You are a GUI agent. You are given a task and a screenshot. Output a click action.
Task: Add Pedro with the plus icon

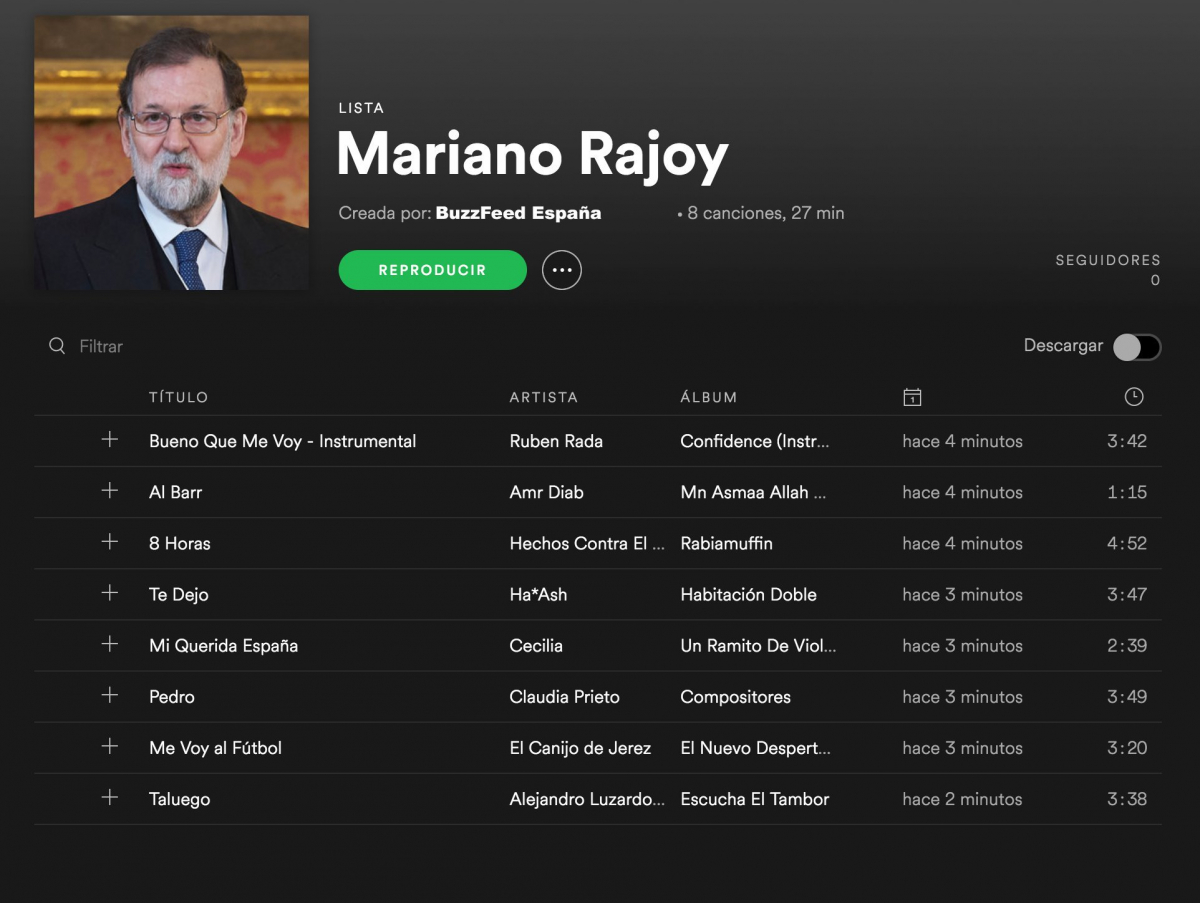coord(110,695)
